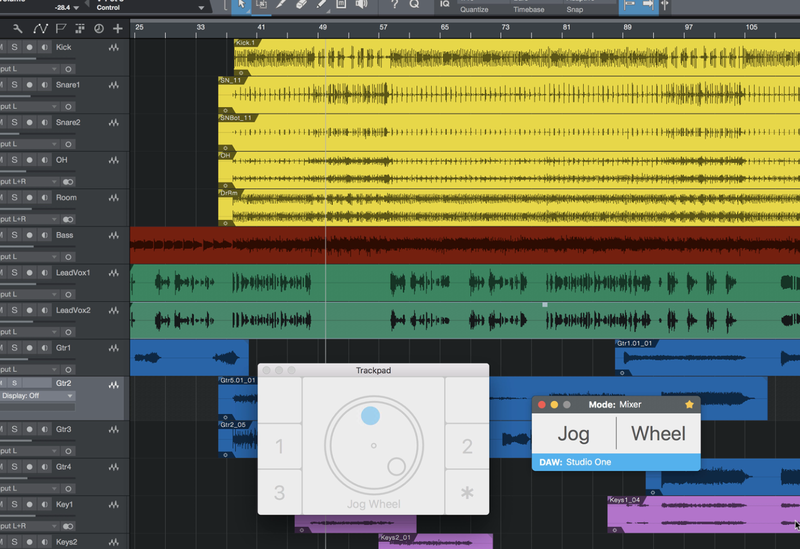
Task: Click DAW: Studio One bar
Action: point(616,462)
